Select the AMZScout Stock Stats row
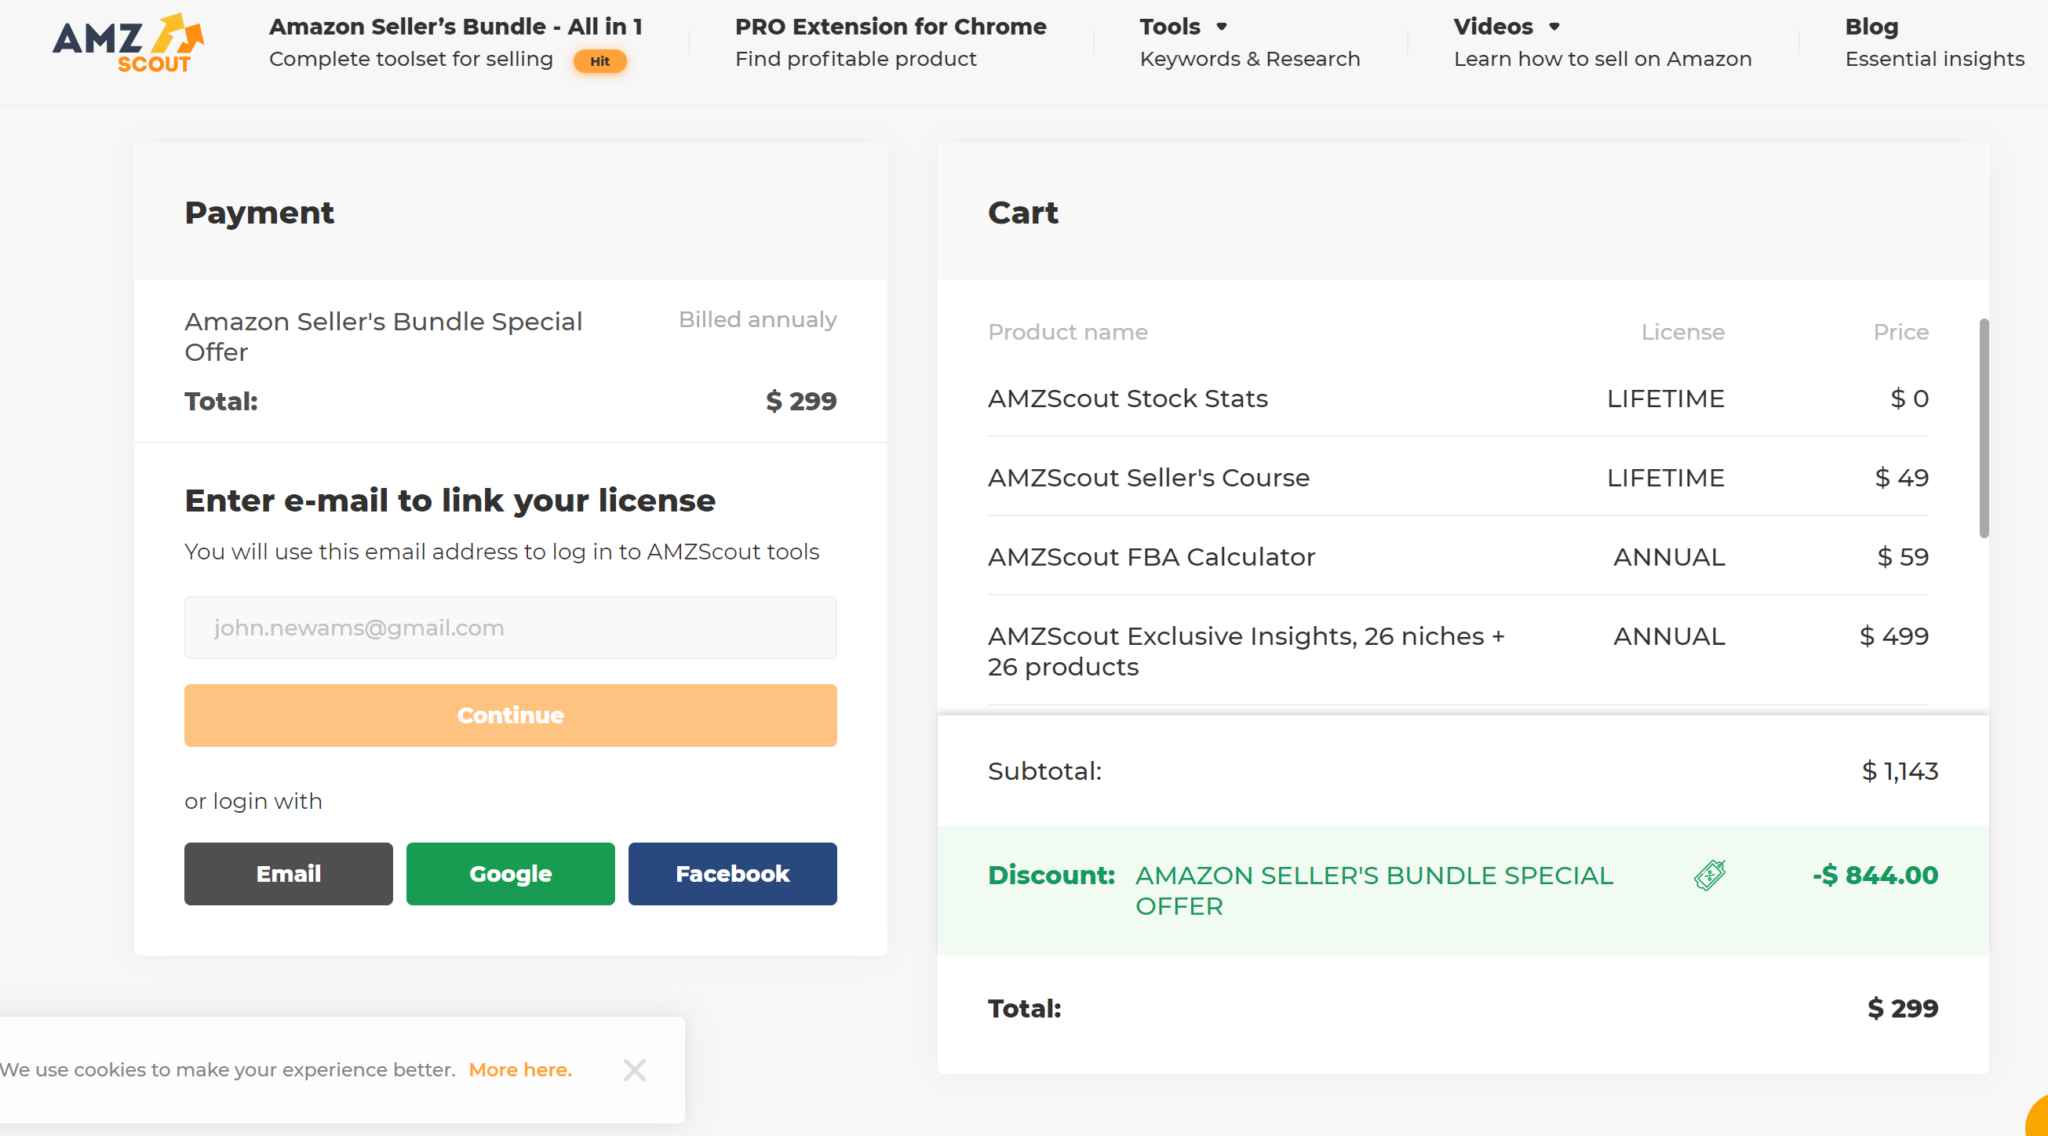Image resolution: width=2048 pixels, height=1136 pixels. coord(1458,398)
